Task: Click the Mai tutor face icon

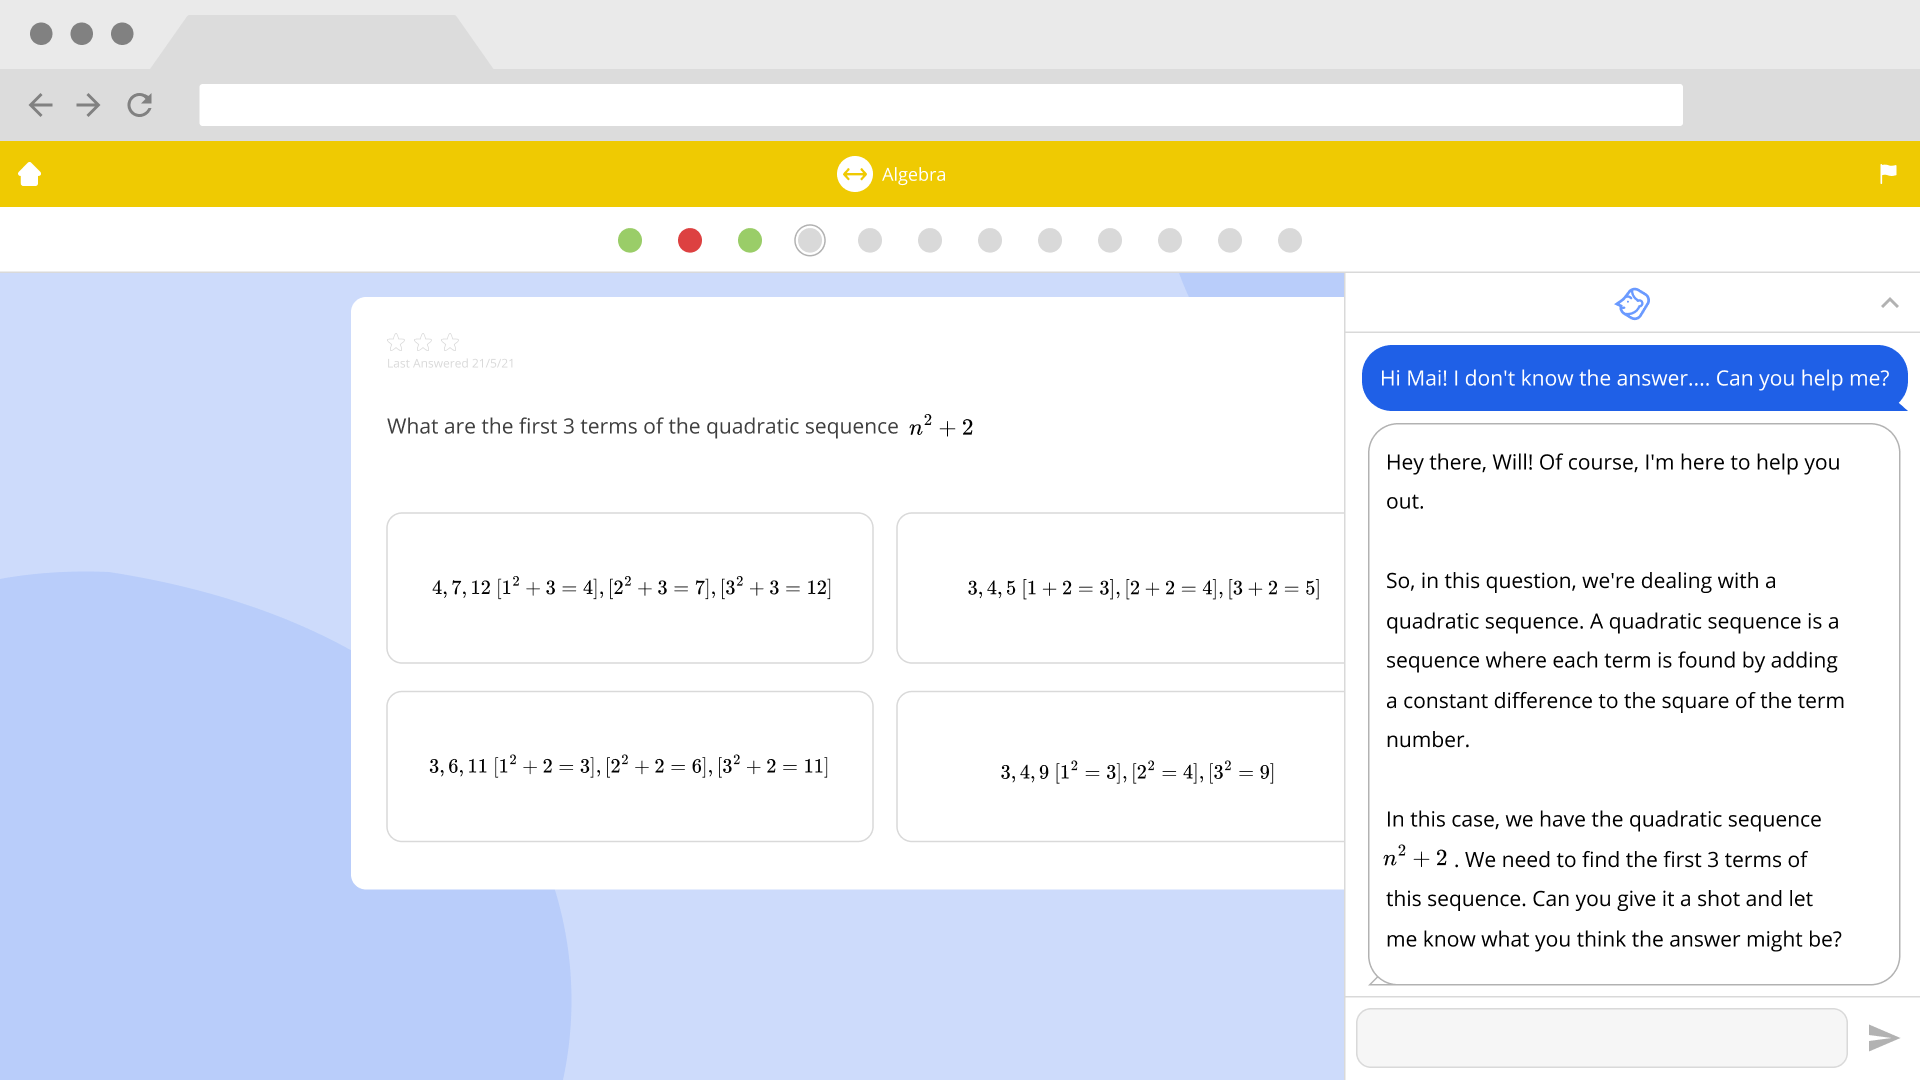Action: click(x=1632, y=303)
